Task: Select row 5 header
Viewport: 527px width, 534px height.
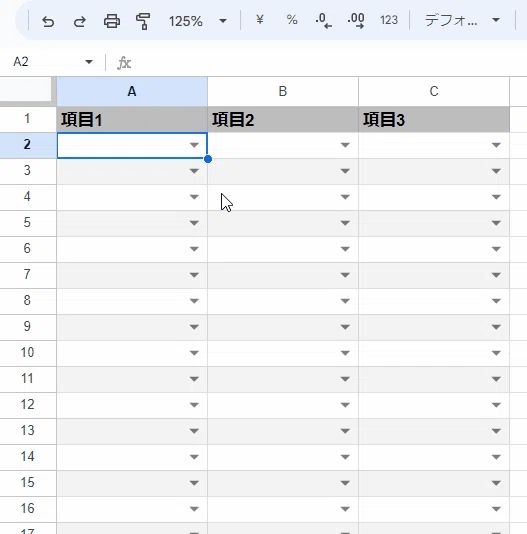Action: pos(27,222)
